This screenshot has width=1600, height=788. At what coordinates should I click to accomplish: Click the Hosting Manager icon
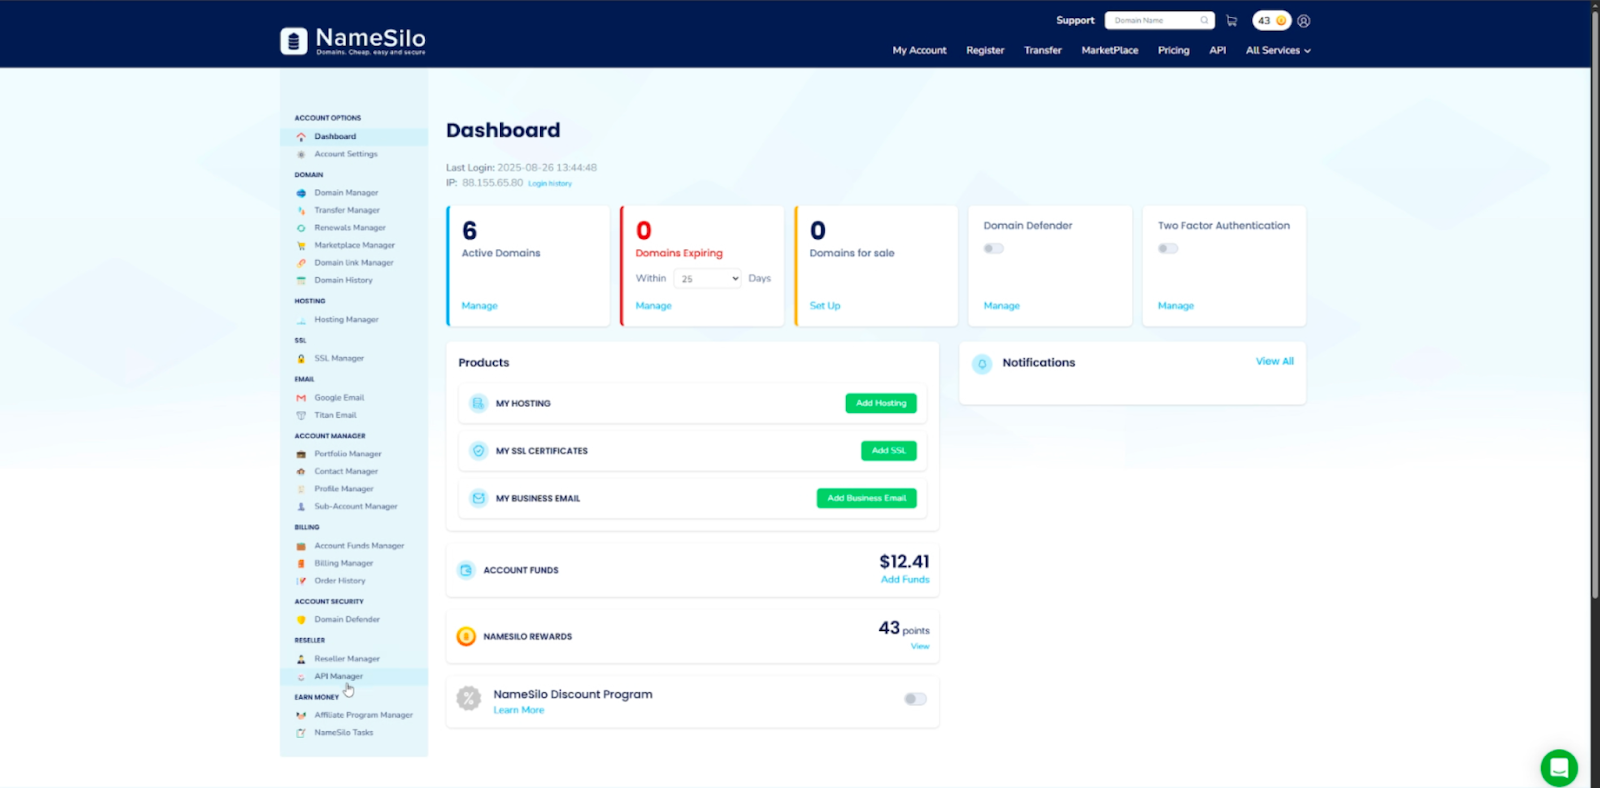coord(301,320)
